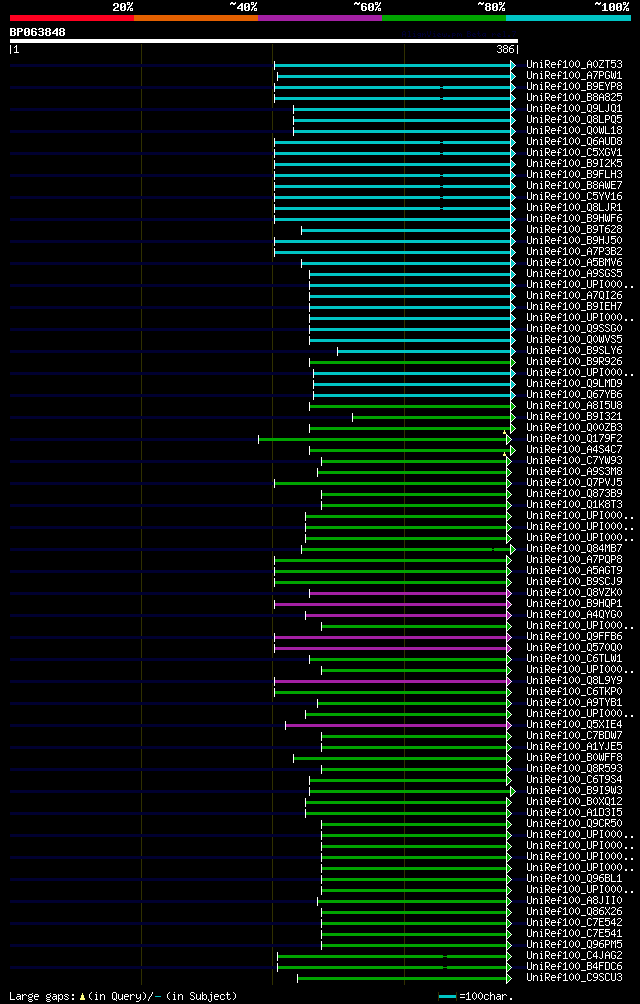Open hit UniRef100_Q9LJQ1
640x1004 pixels.
(574, 108)
